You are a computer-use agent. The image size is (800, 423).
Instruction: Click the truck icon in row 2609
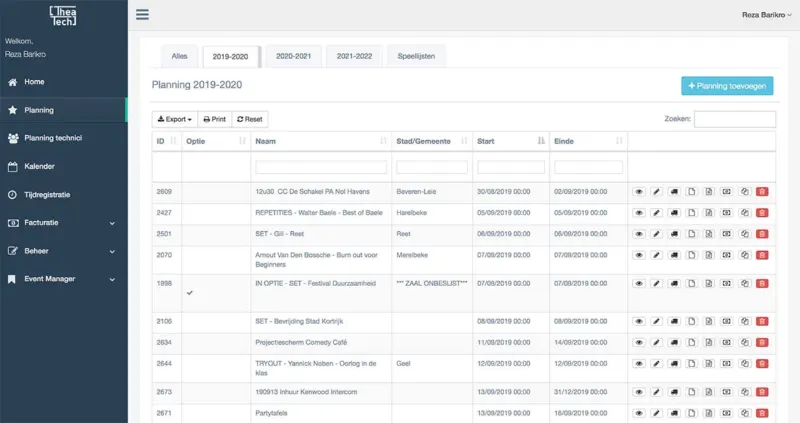(674, 192)
